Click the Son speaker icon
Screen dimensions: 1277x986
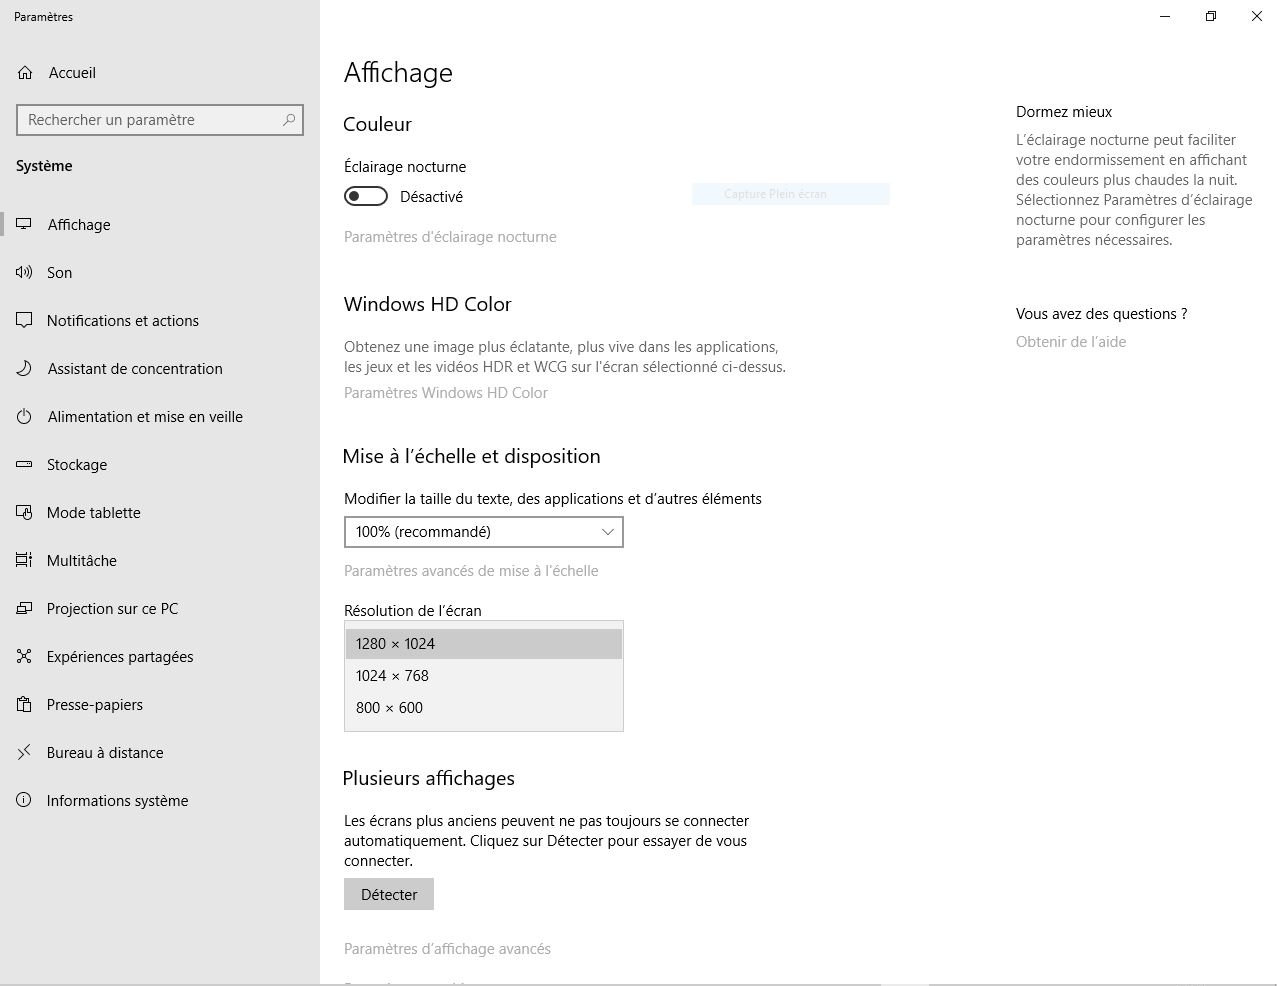click(24, 273)
